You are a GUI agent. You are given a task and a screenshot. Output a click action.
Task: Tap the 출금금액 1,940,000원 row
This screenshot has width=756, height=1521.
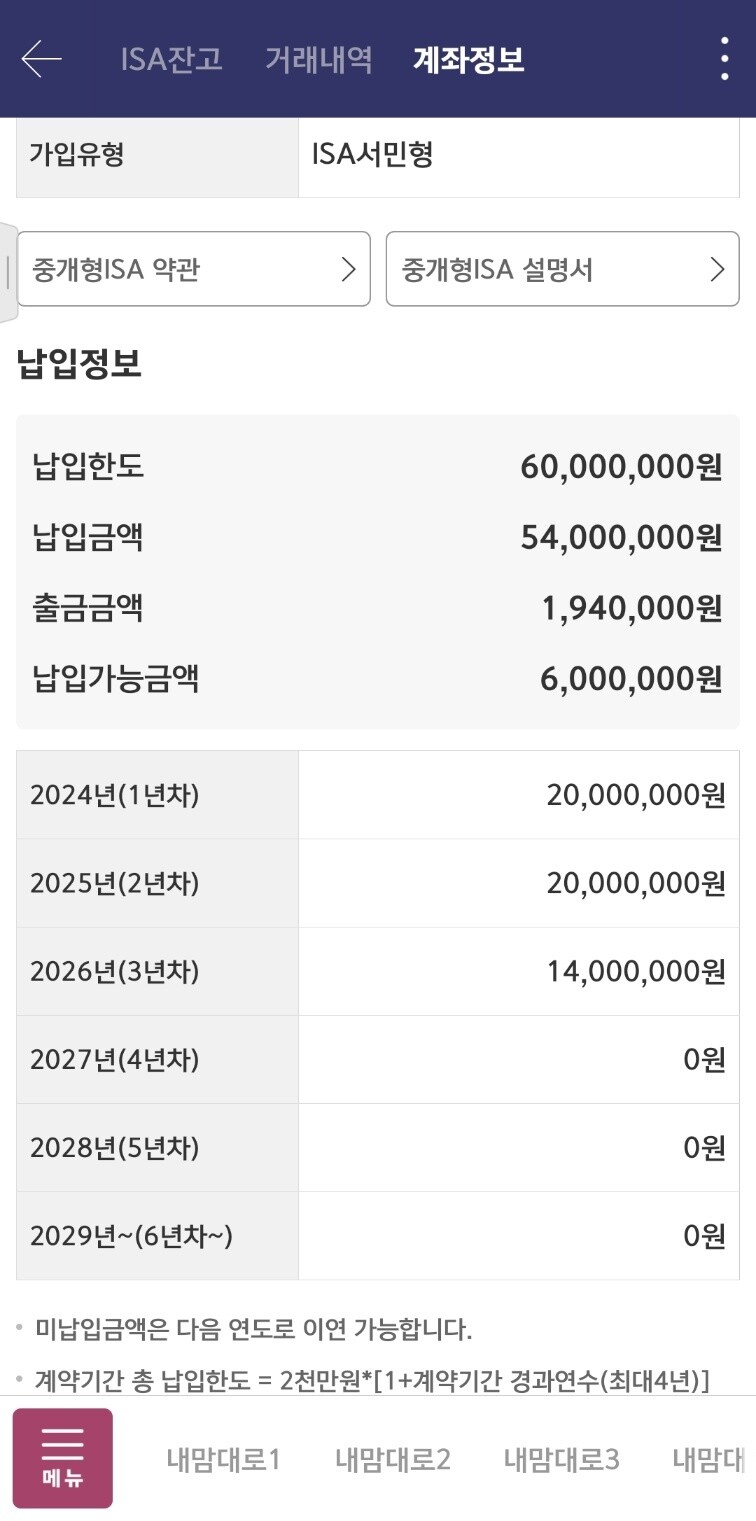click(x=378, y=608)
